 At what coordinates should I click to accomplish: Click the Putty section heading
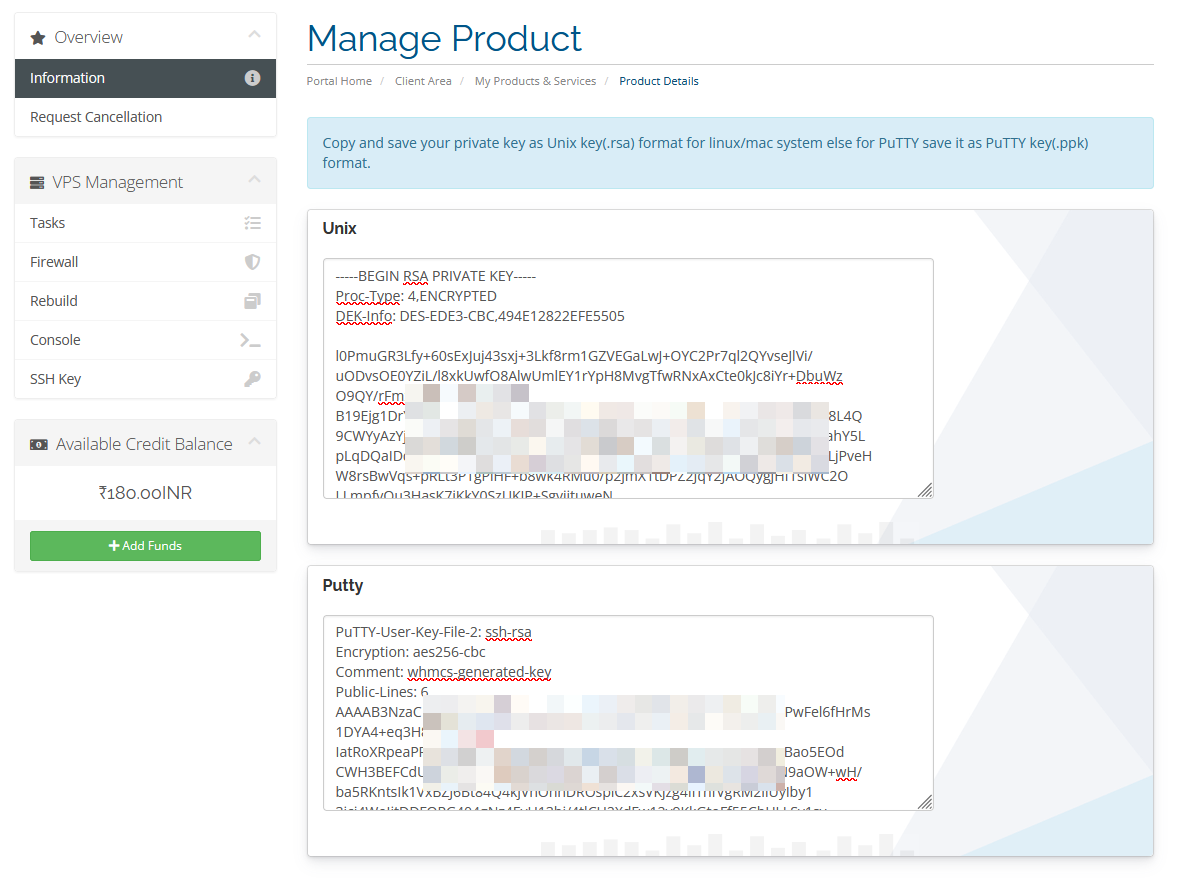tap(343, 586)
